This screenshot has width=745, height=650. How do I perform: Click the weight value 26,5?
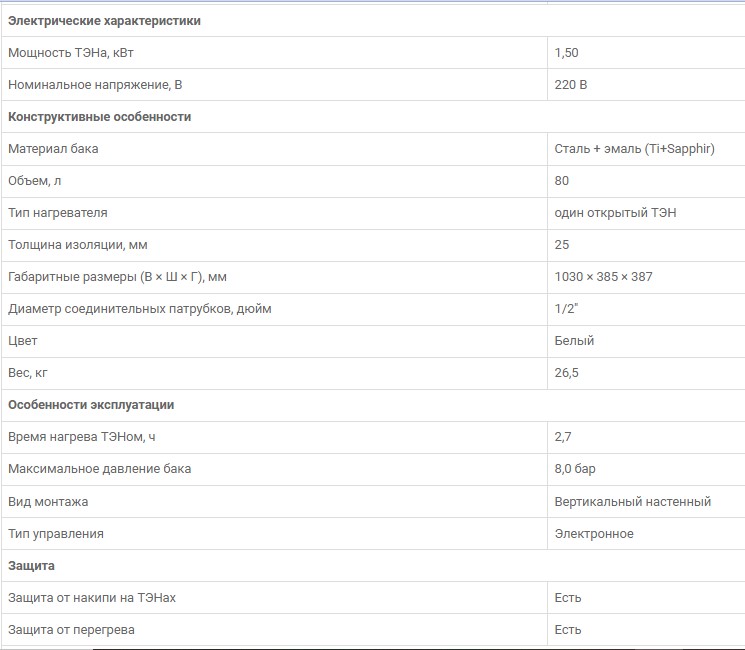567,373
